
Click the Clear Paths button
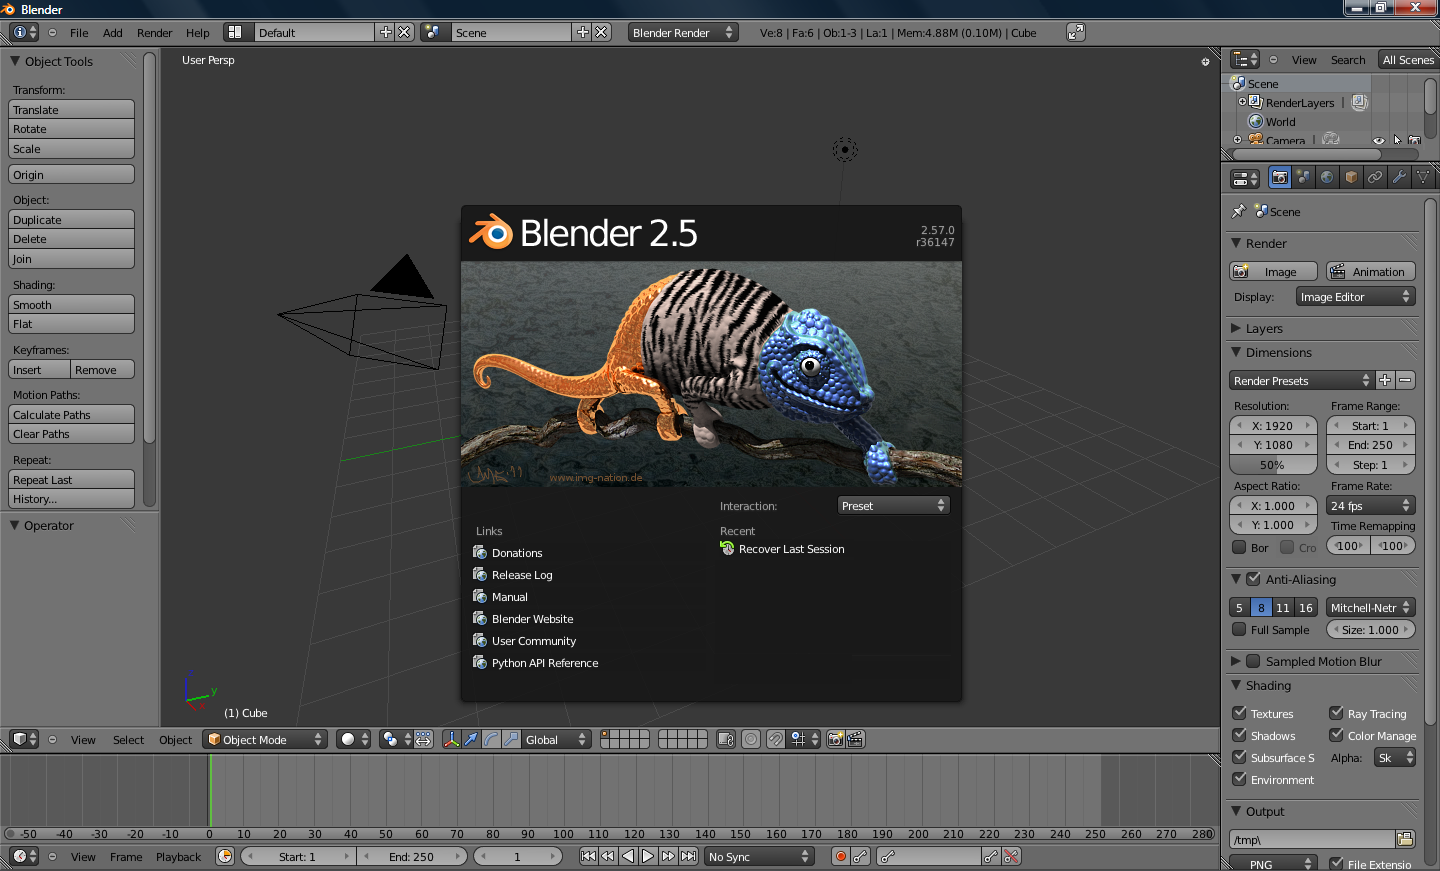(x=71, y=434)
